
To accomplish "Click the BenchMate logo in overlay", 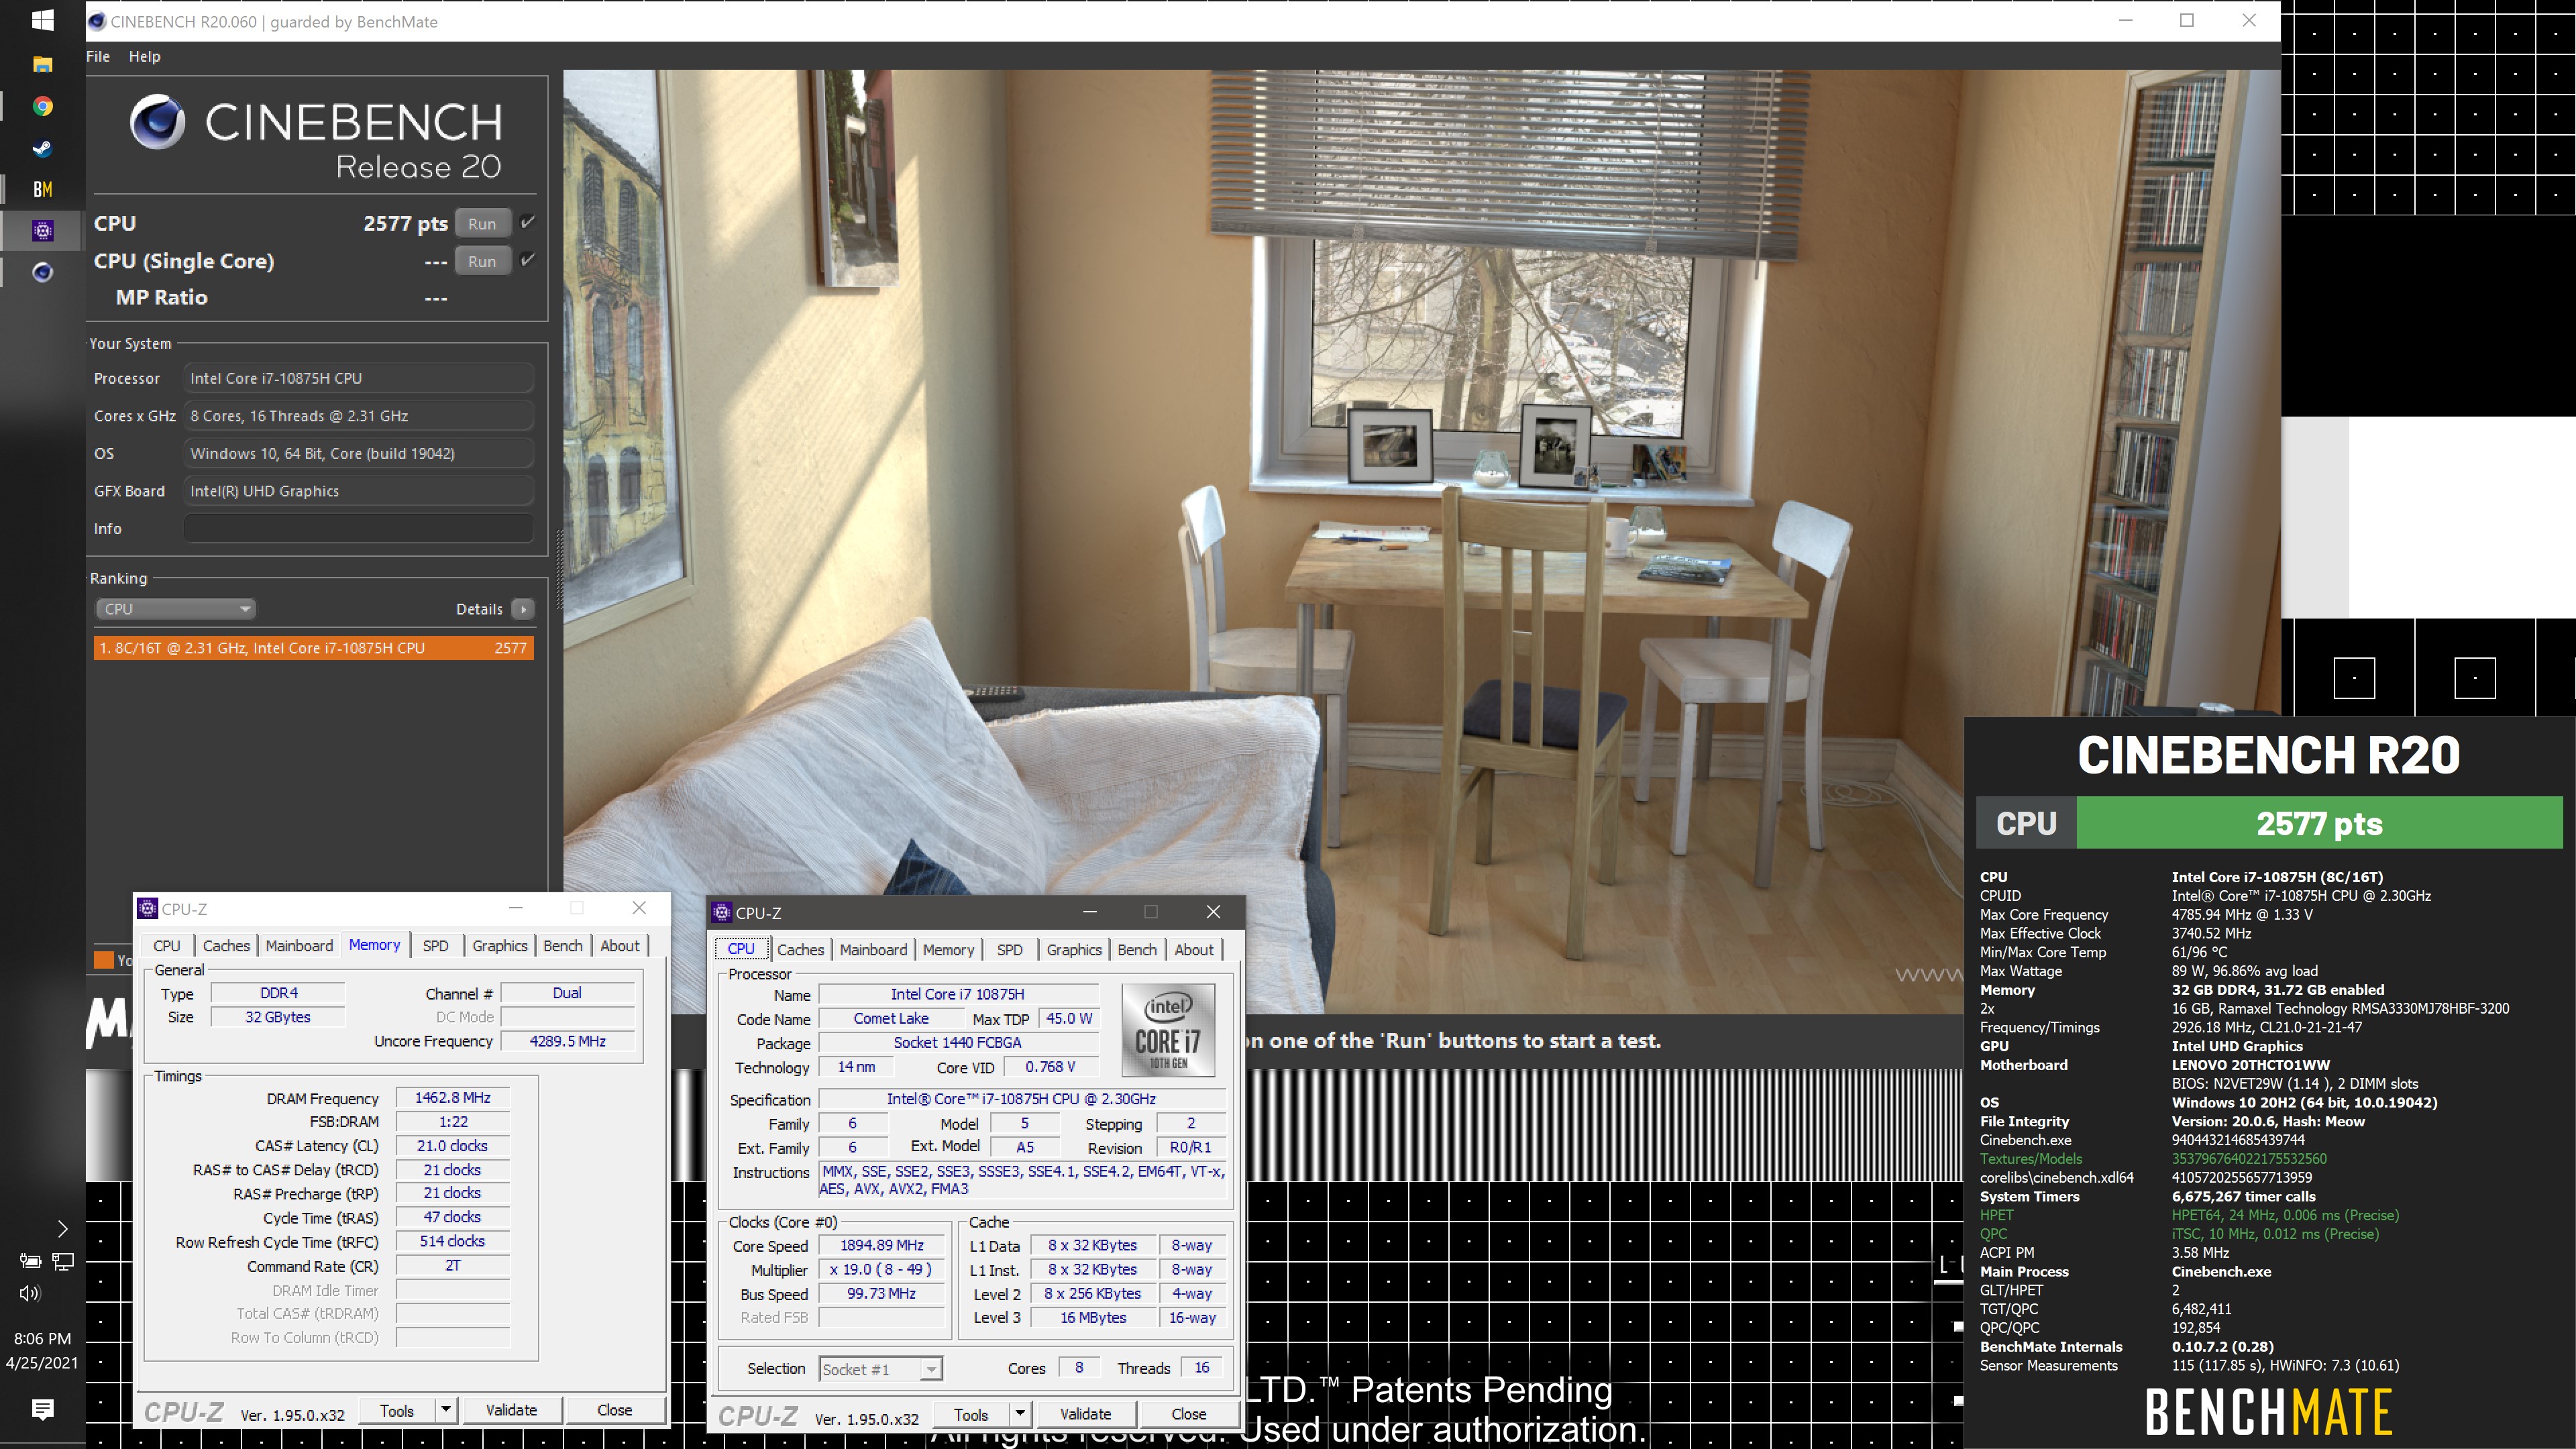I will click(x=2268, y=1411).
